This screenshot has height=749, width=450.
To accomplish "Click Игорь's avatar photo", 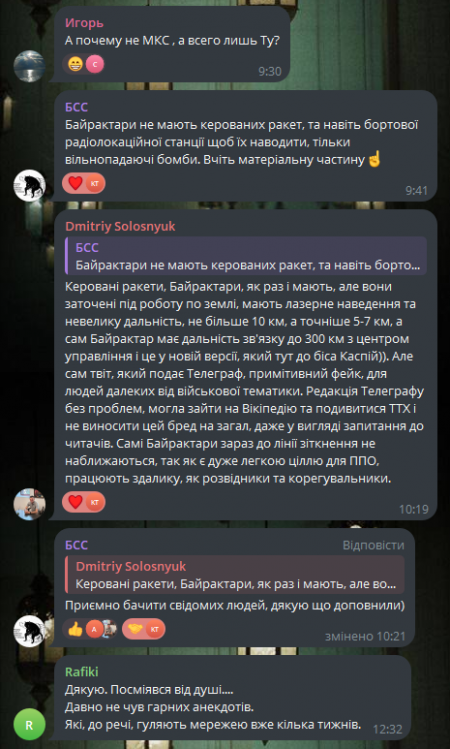I will (29, 66).
